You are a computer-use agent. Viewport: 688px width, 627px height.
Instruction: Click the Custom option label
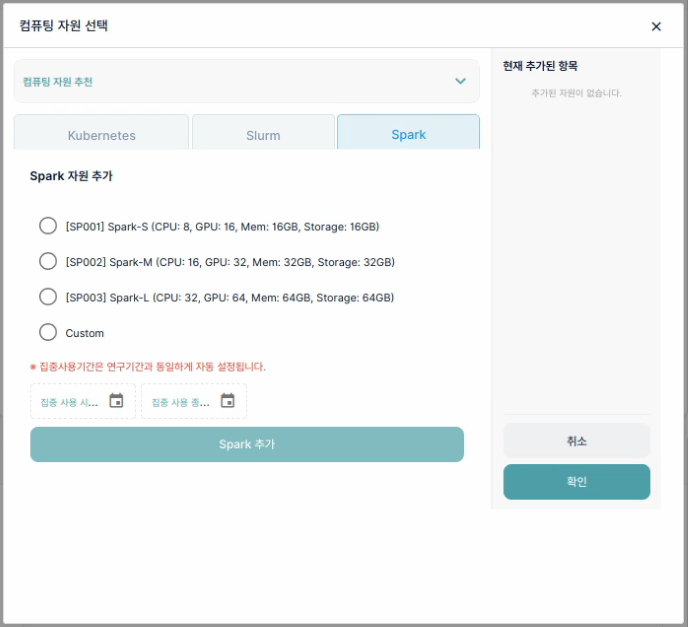[x=85, y=333]
